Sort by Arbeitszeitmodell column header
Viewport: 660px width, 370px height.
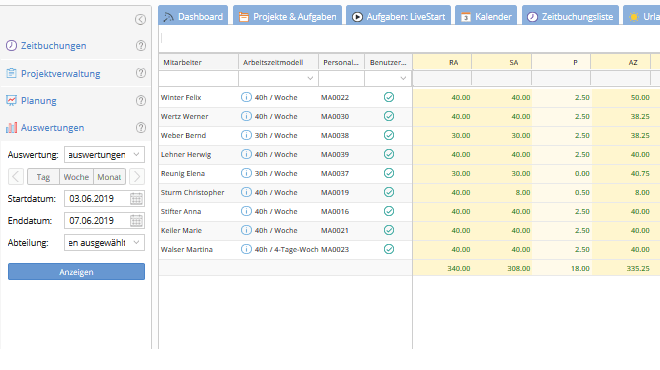[278, 62]
